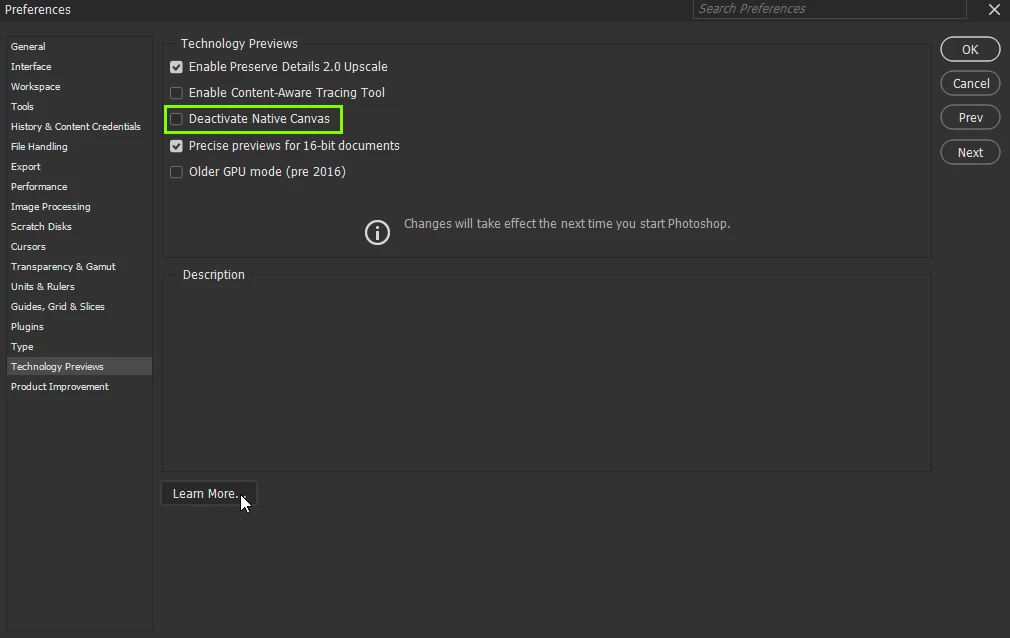Go to History & Content Credentials
This screenshot has height=638, width=1010.
click(79, 126)
